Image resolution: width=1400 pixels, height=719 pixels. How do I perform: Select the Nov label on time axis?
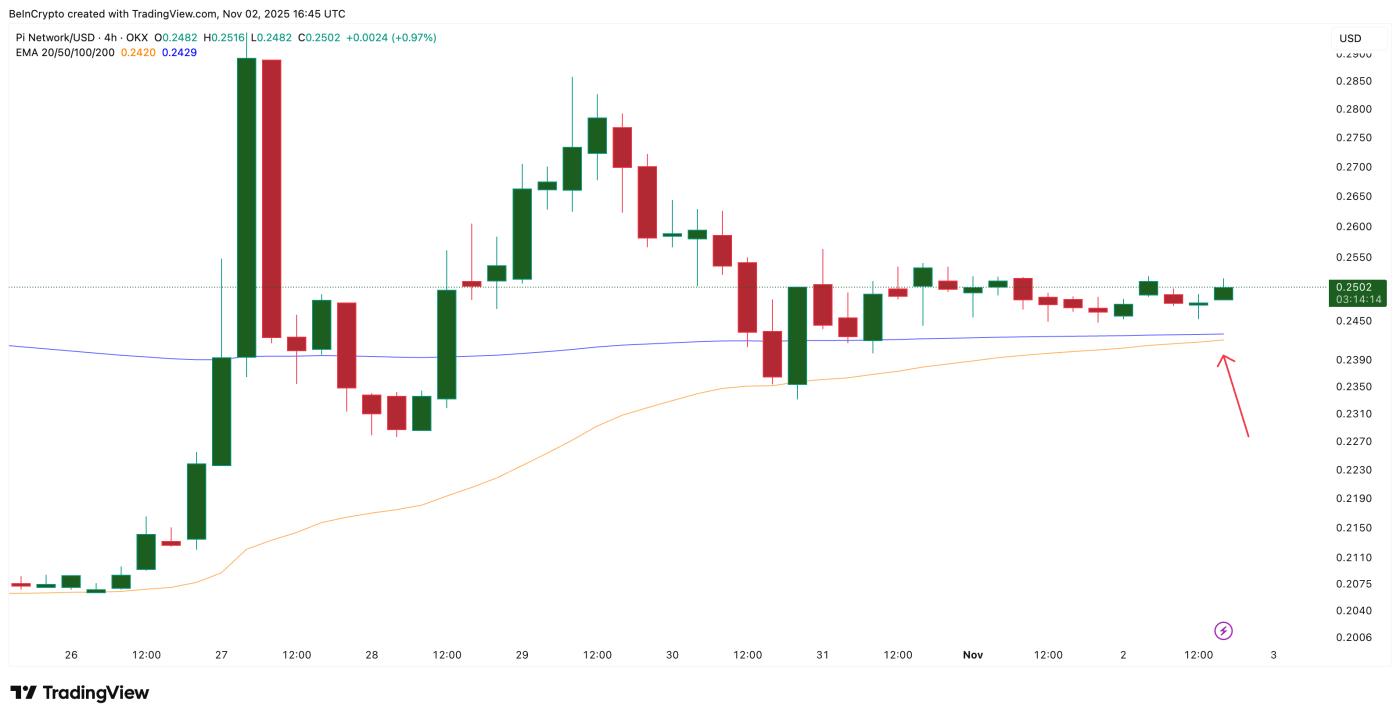tap(973, 655)
